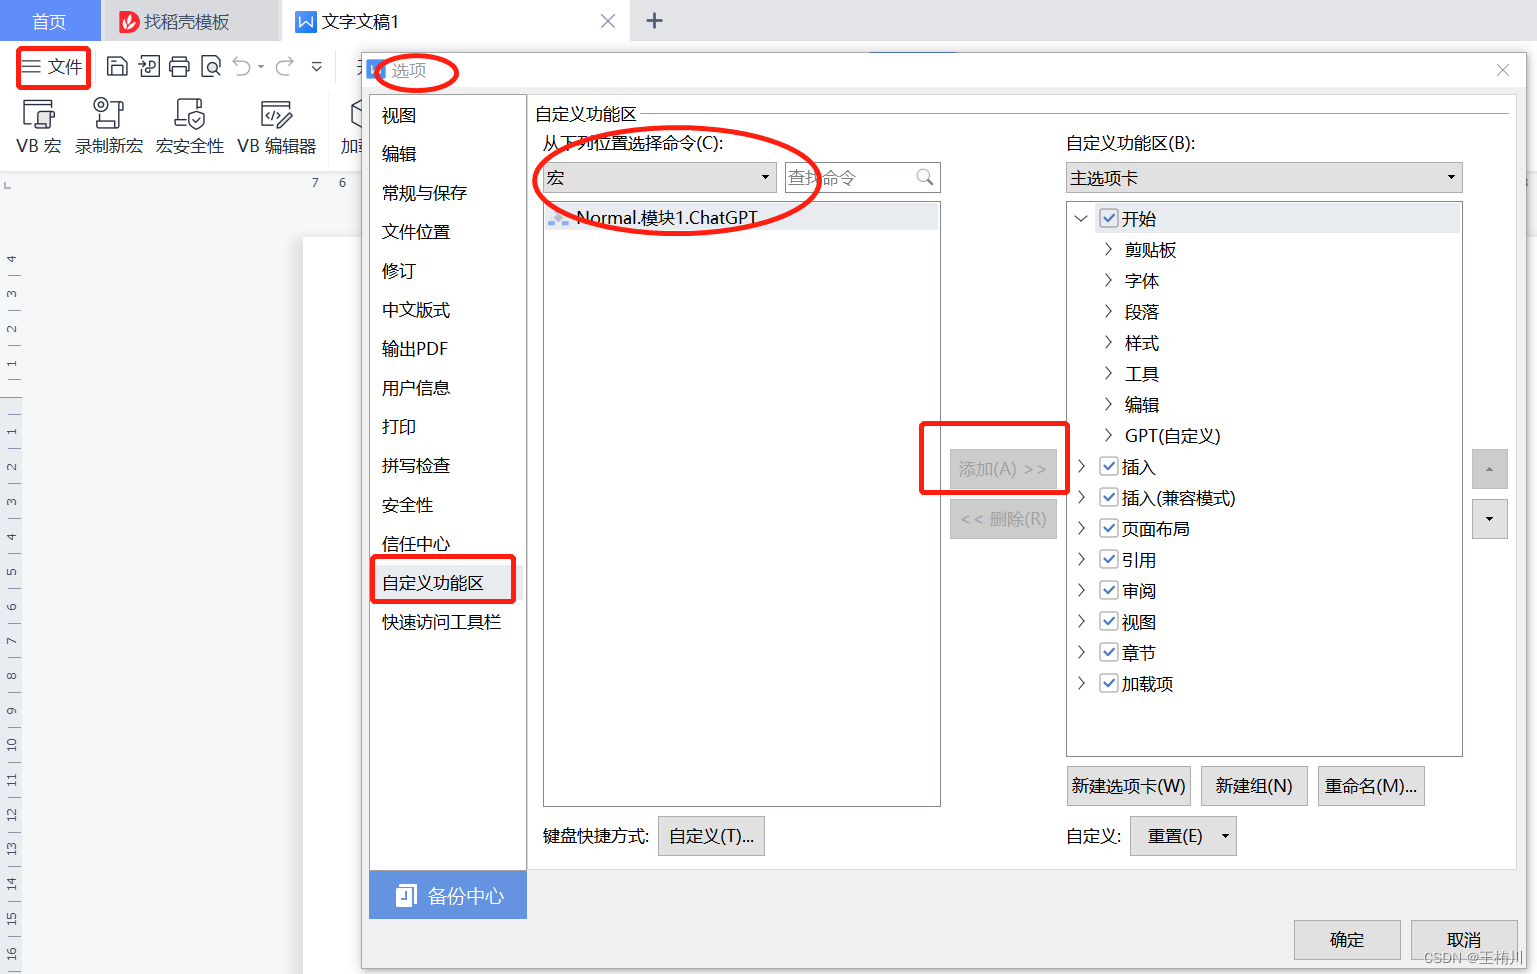Expand the 页面布局 tree node
Viewport: 1537px width, 974px height.
(1081, 528)
